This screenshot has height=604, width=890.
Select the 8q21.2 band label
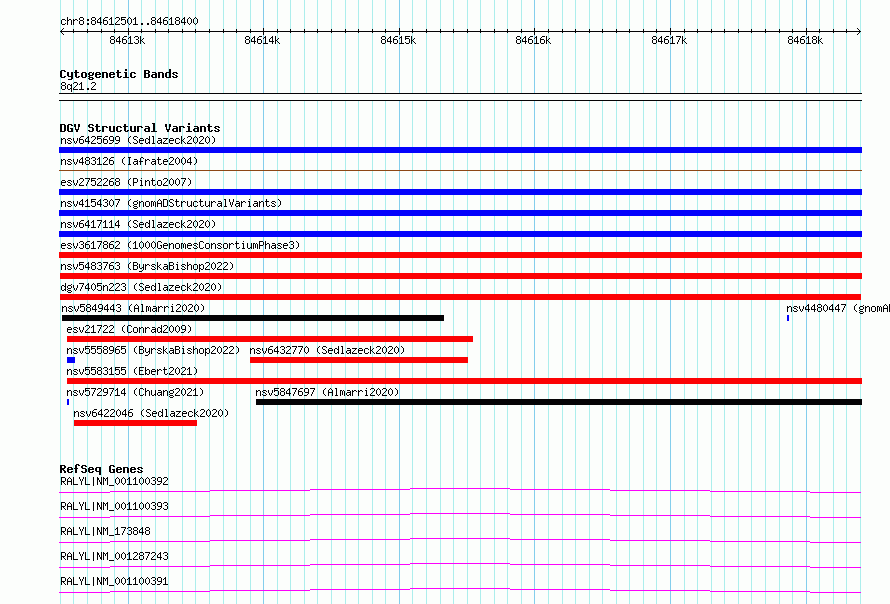click(x=78, y=86)
